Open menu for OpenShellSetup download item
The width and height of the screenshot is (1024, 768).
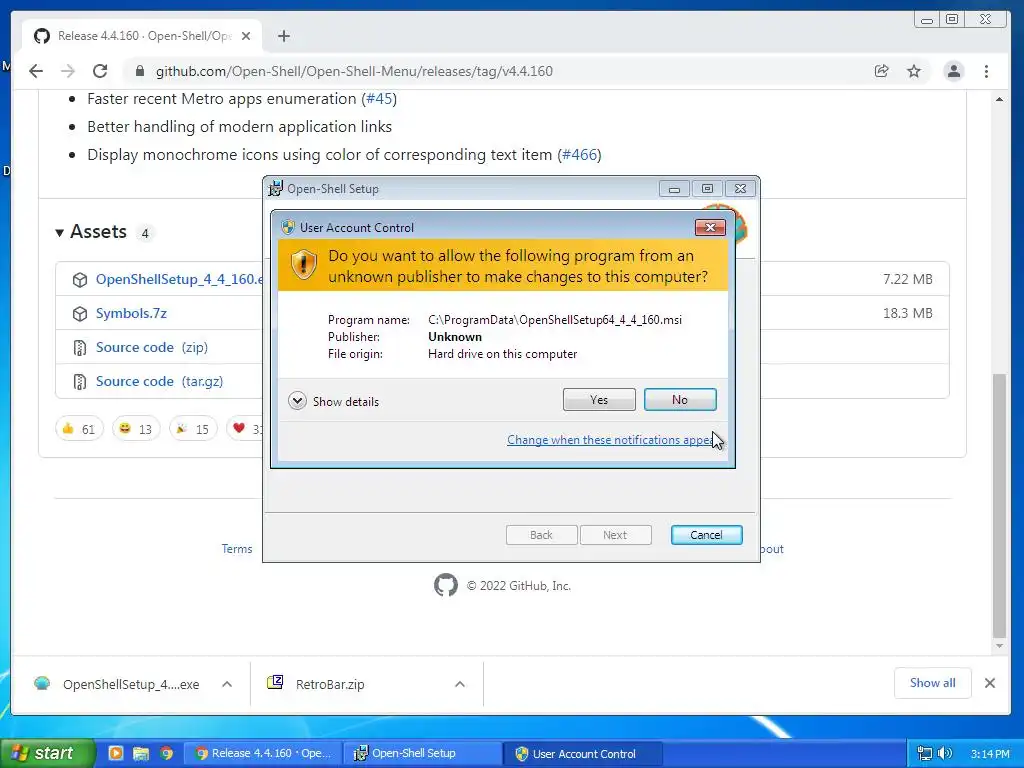[227, 684]
